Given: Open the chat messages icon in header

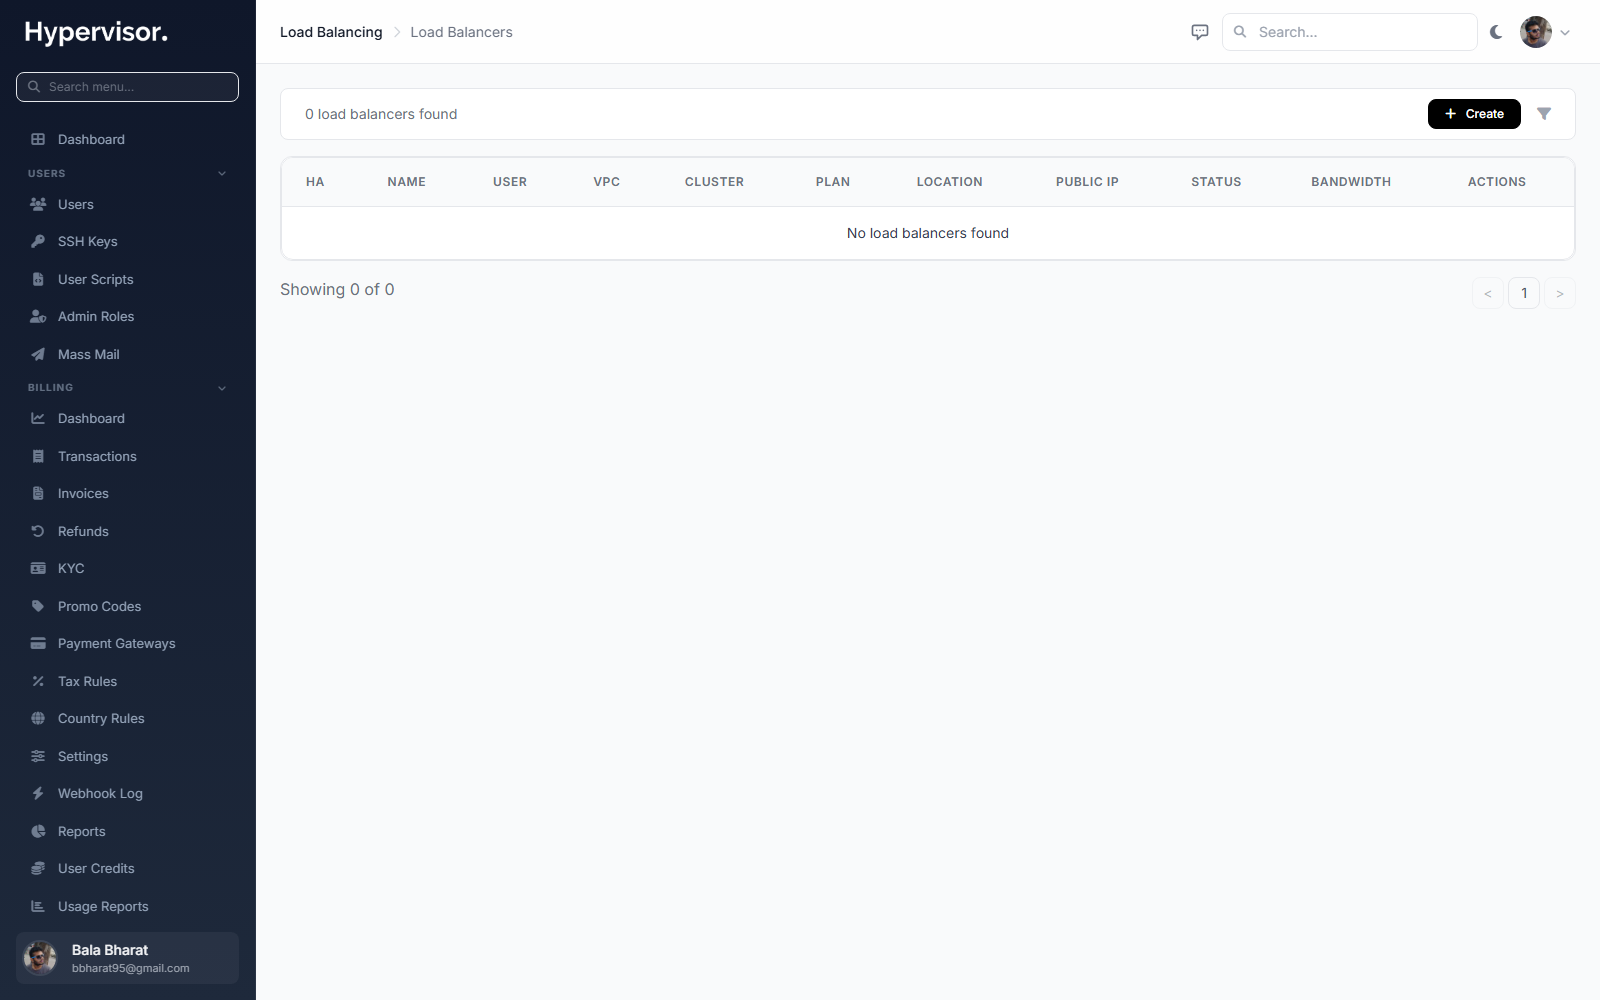Looking at the screenshot, I should tap(1200, 32).
